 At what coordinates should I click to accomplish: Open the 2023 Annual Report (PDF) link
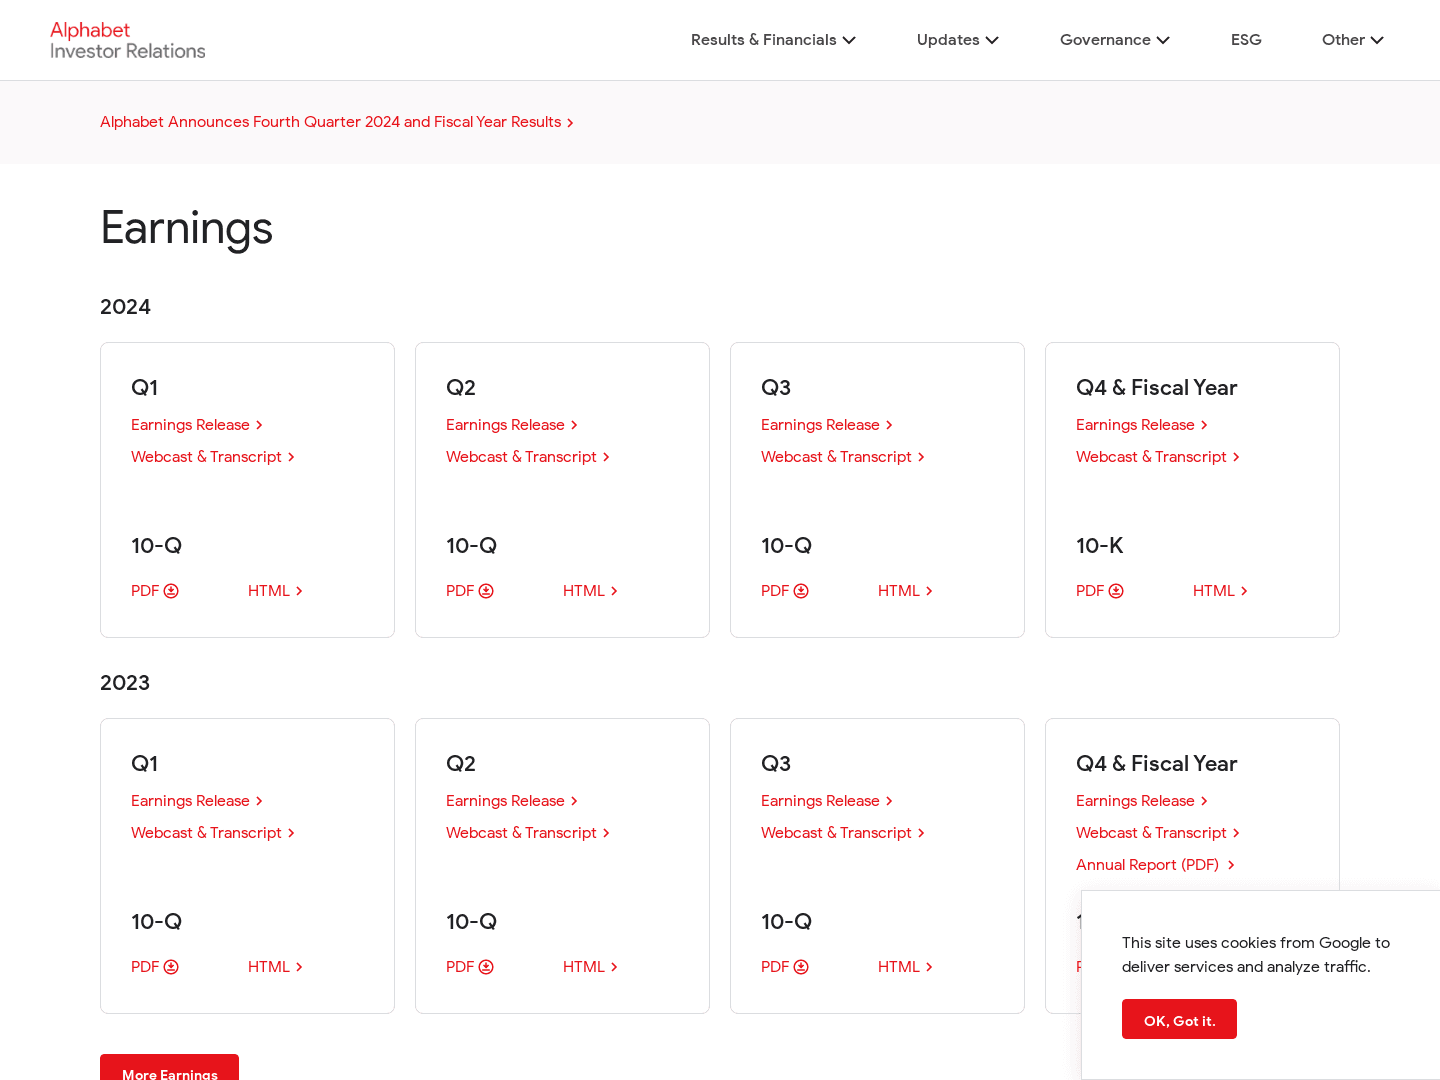point(1154,865)
